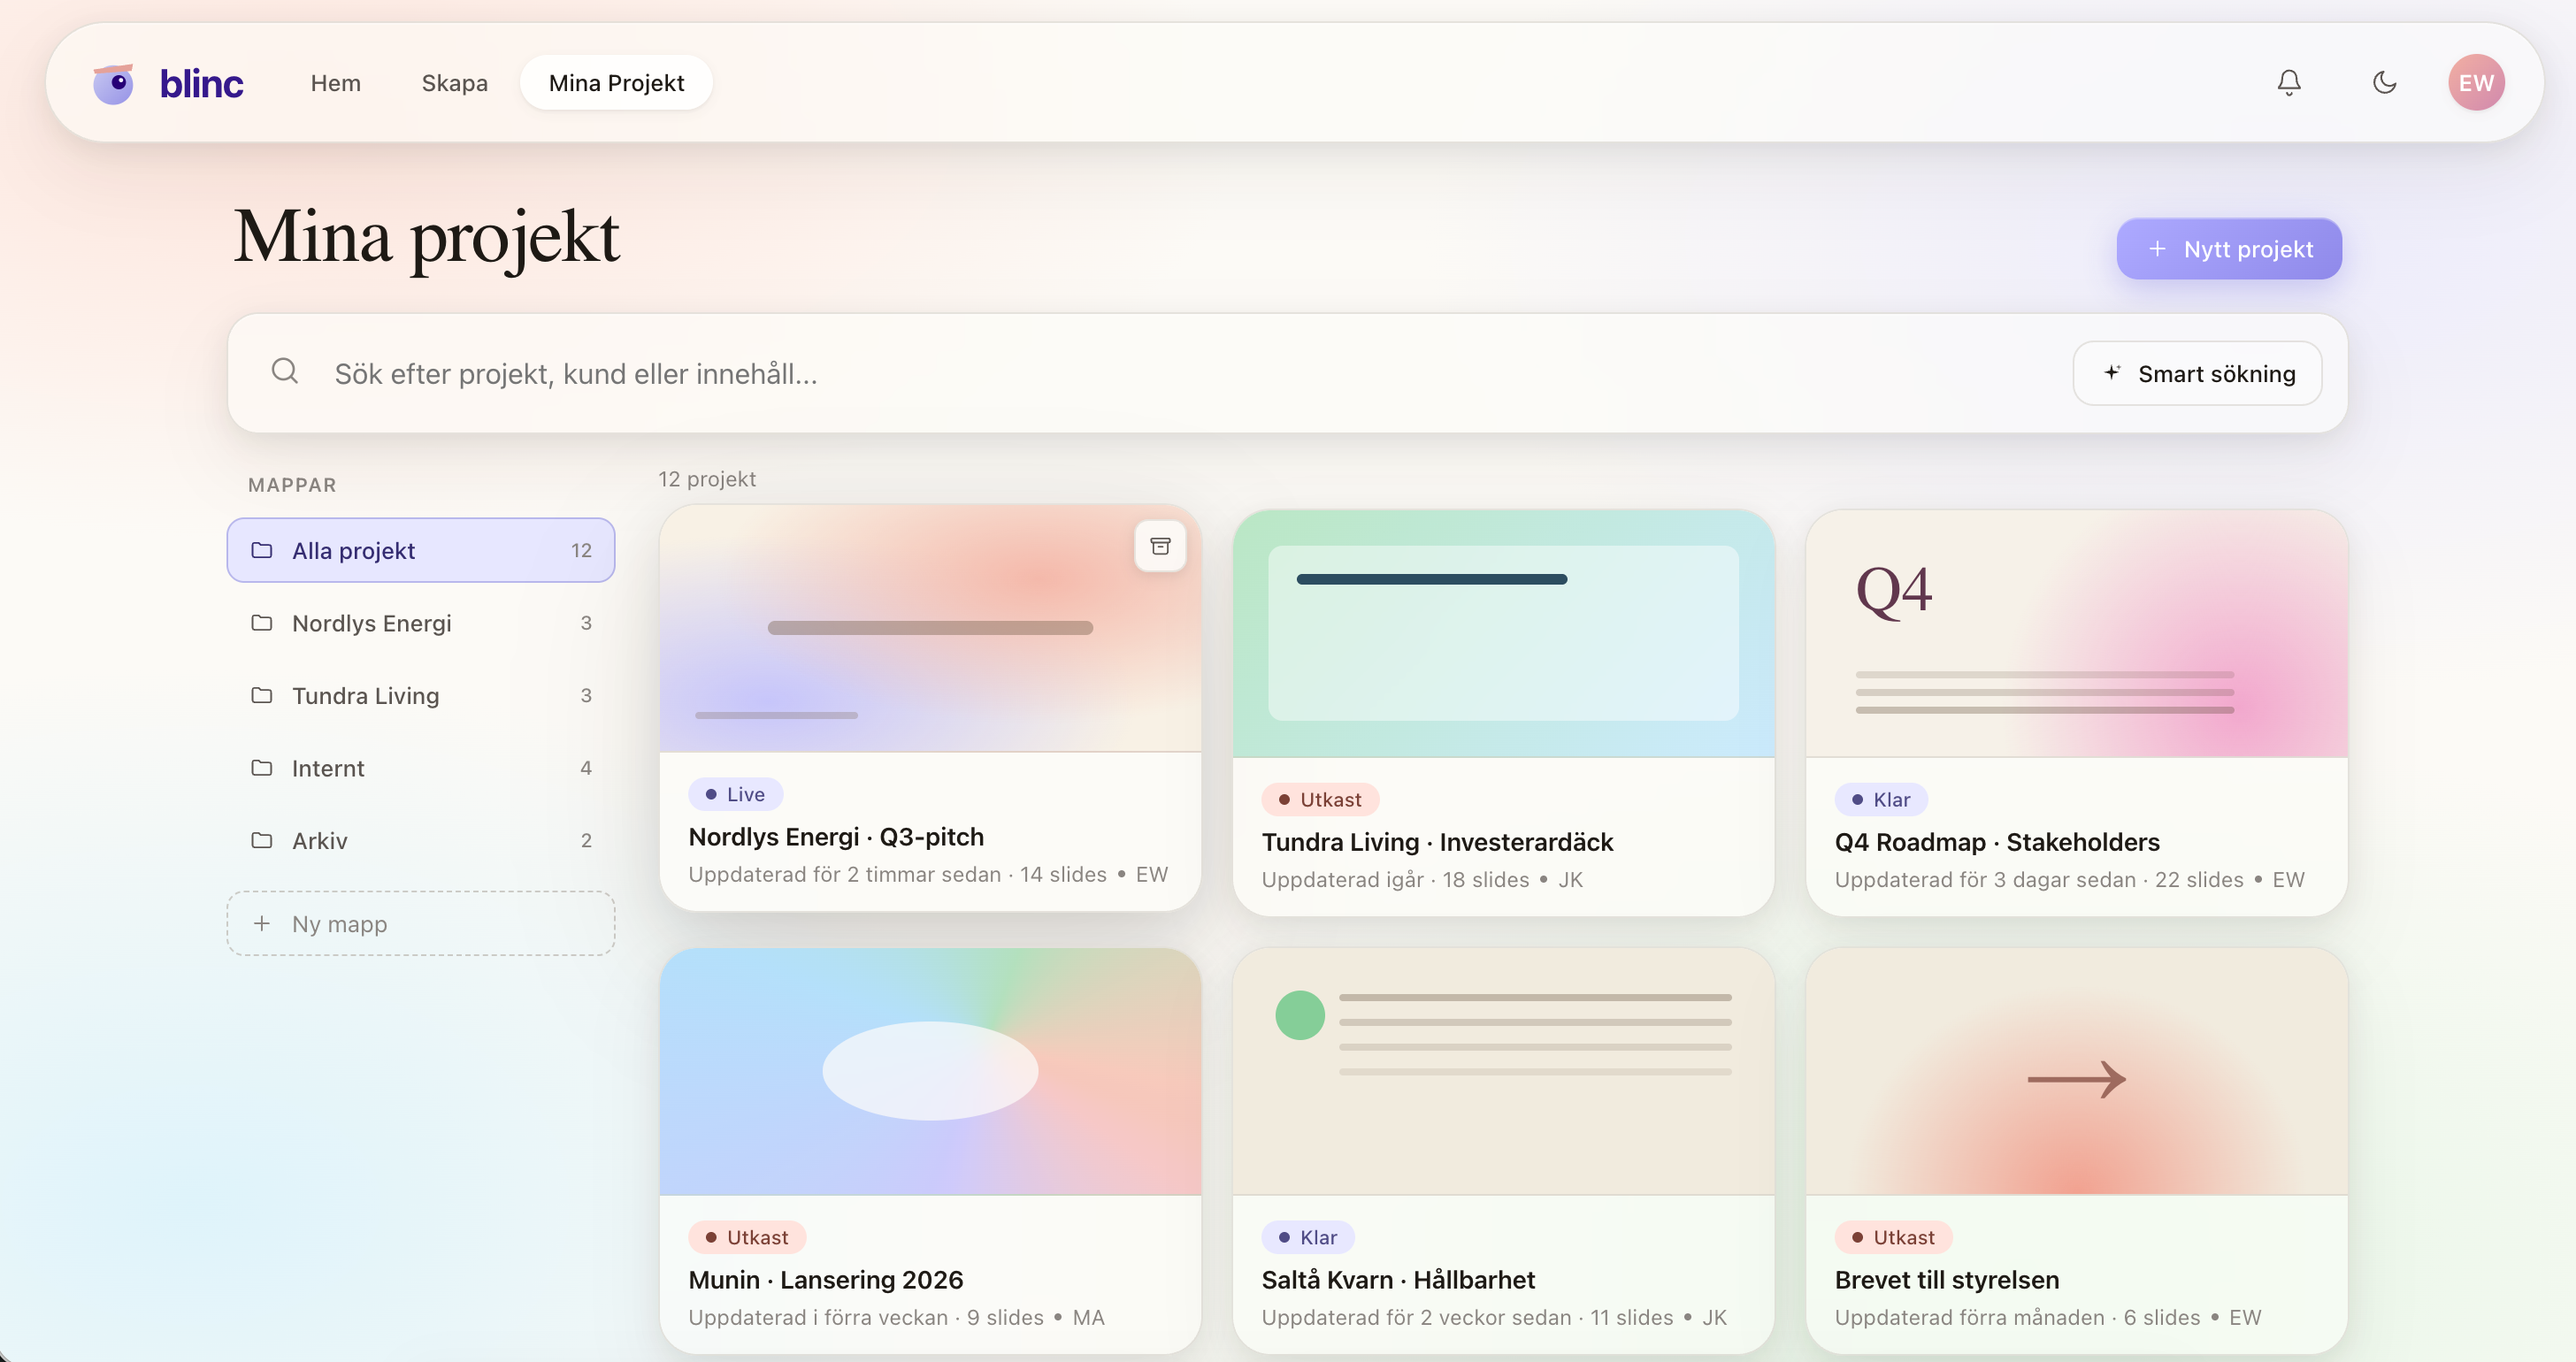Click the plus icon in Ny mapp

(262, 923)
